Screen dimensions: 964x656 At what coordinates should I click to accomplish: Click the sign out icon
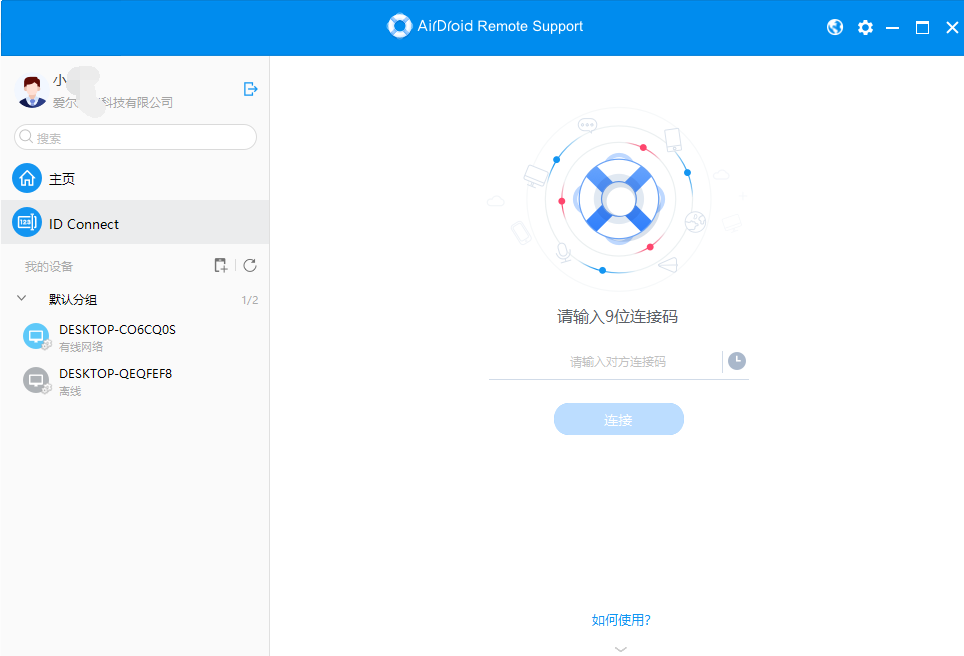point(250,89)
